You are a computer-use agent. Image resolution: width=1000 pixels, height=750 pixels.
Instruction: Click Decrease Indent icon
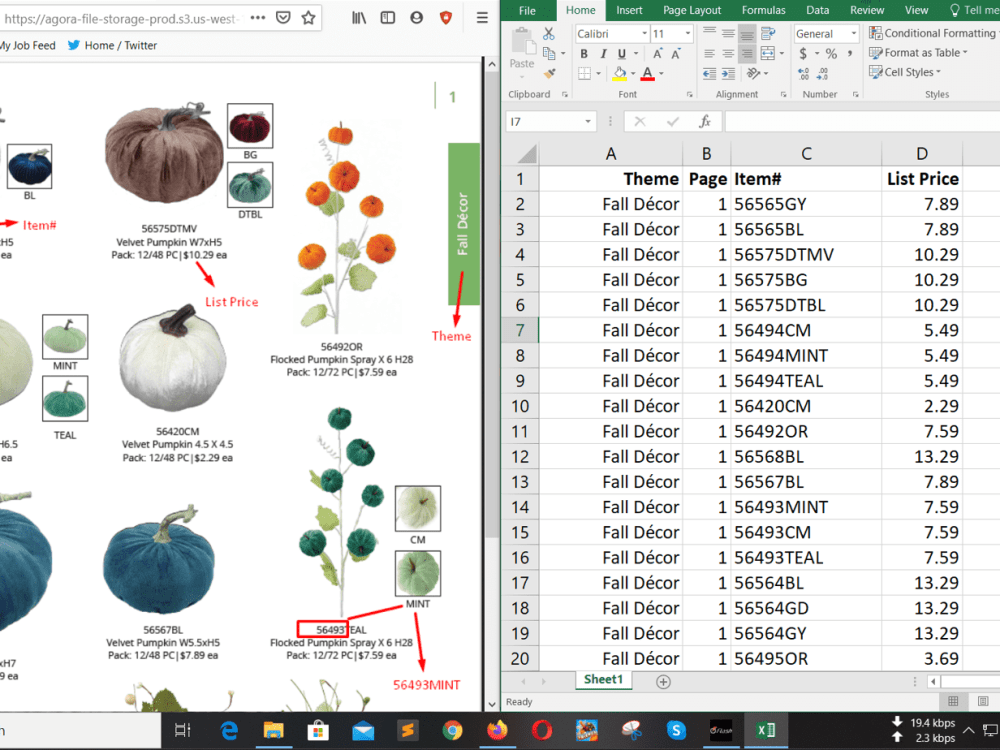coord(709,74)
